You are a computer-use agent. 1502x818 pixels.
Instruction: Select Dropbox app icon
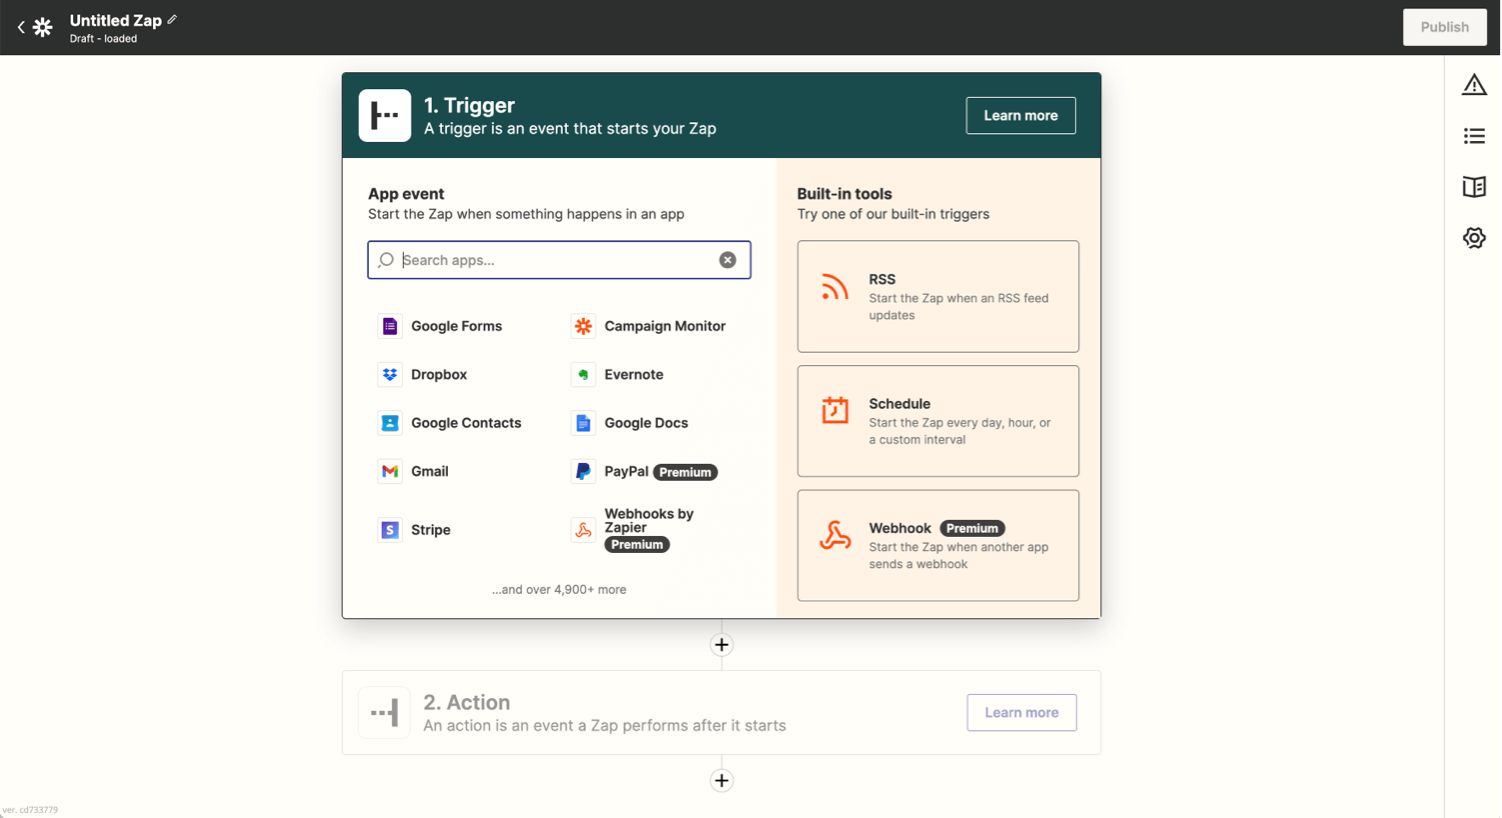[390, 374]
